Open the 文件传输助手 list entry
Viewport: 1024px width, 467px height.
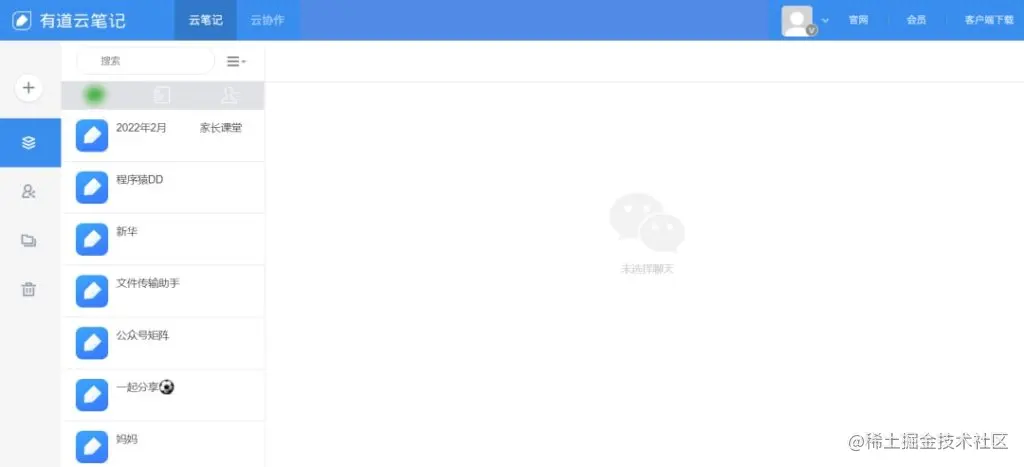[x=163, y=291]
